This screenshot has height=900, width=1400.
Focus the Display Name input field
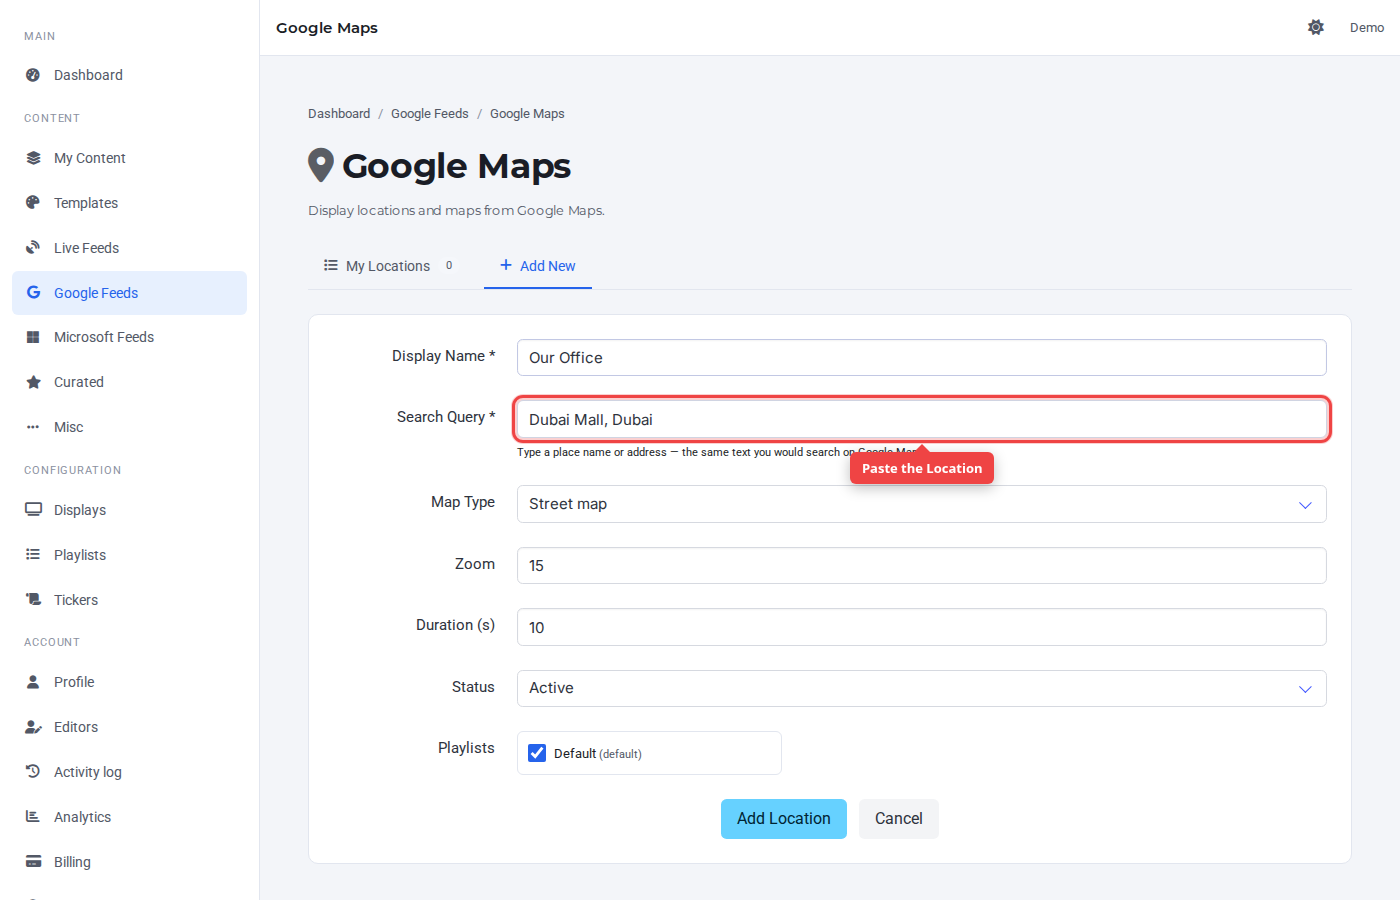[x=921, y=358]
